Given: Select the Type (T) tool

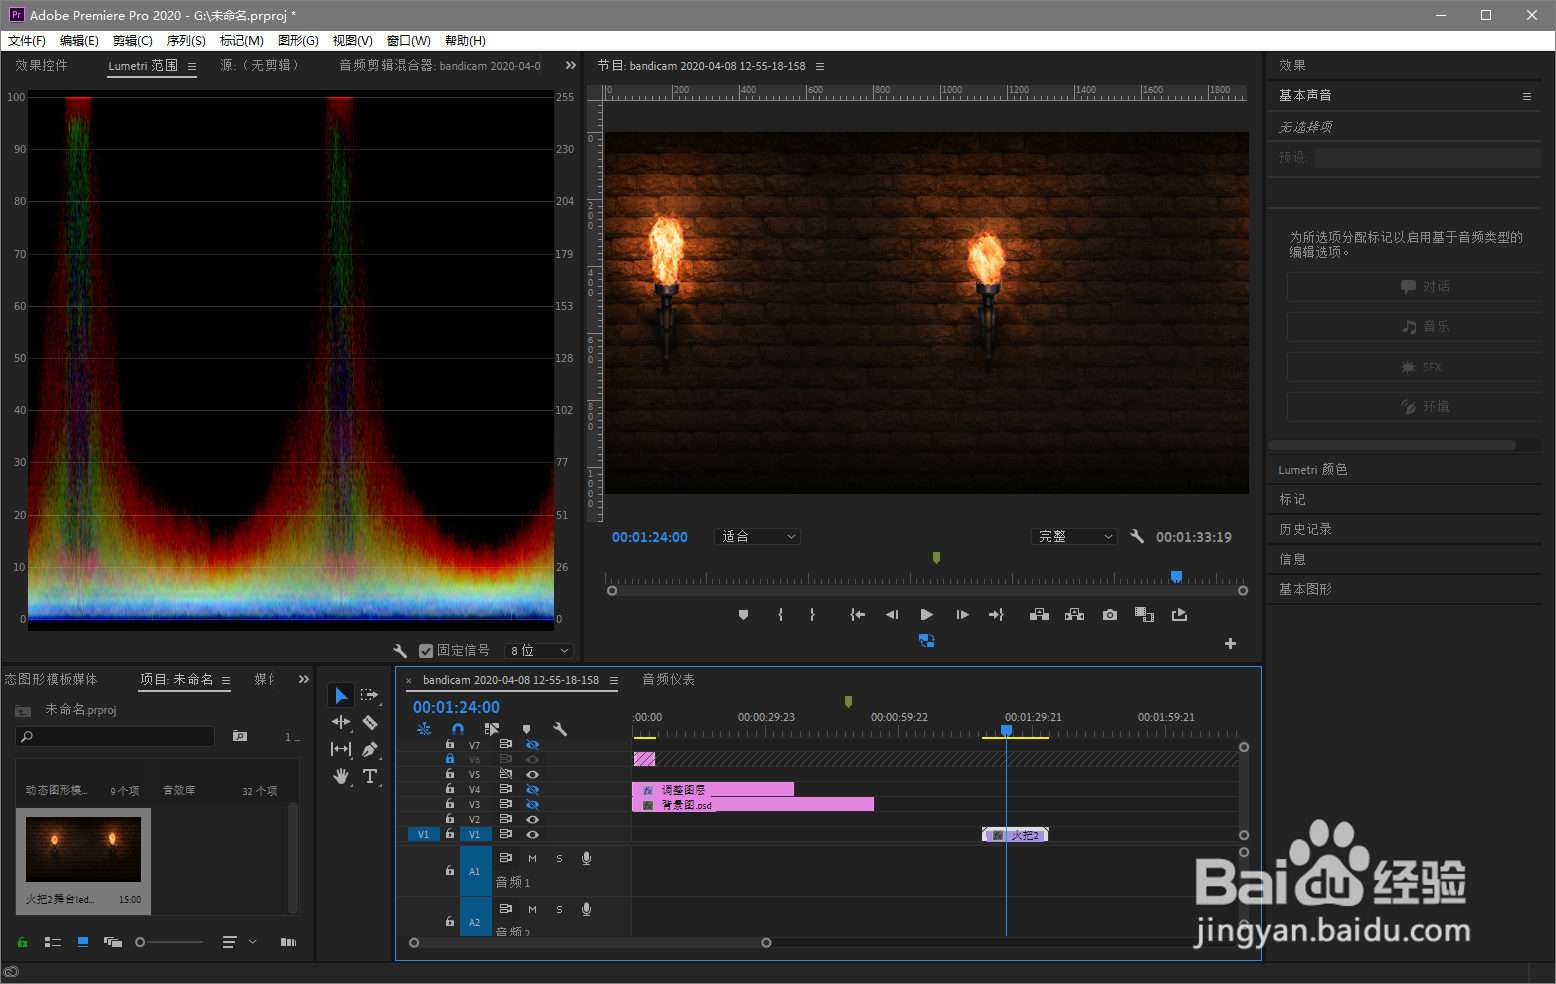Looking at the screenshot, I should 370,776.
